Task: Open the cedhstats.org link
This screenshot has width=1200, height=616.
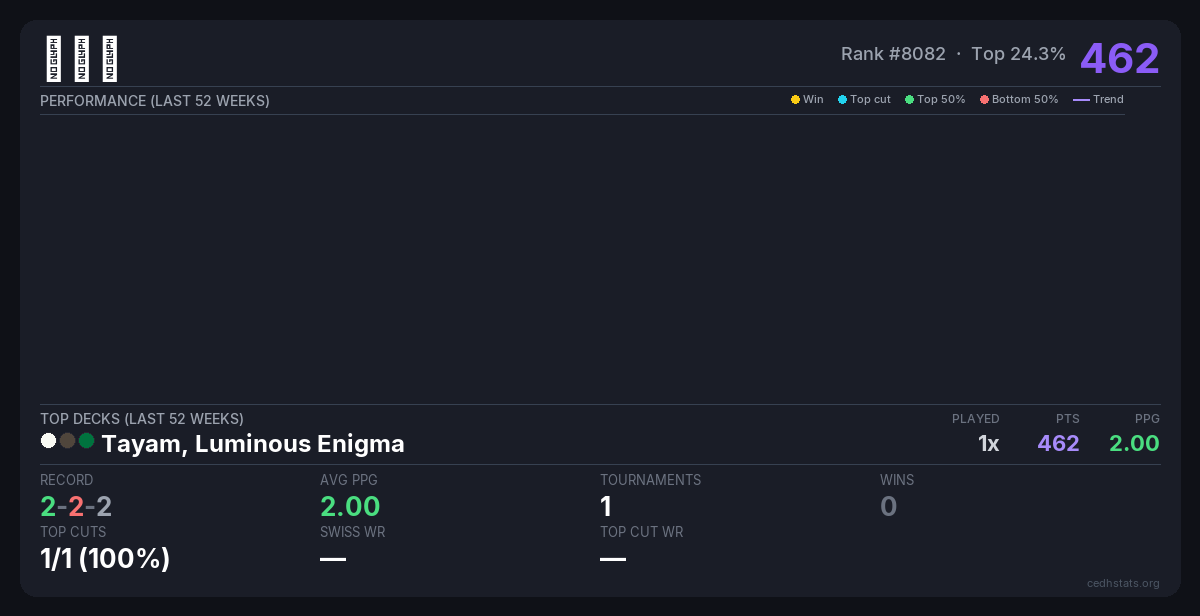Action: [x=1123, y=583]
